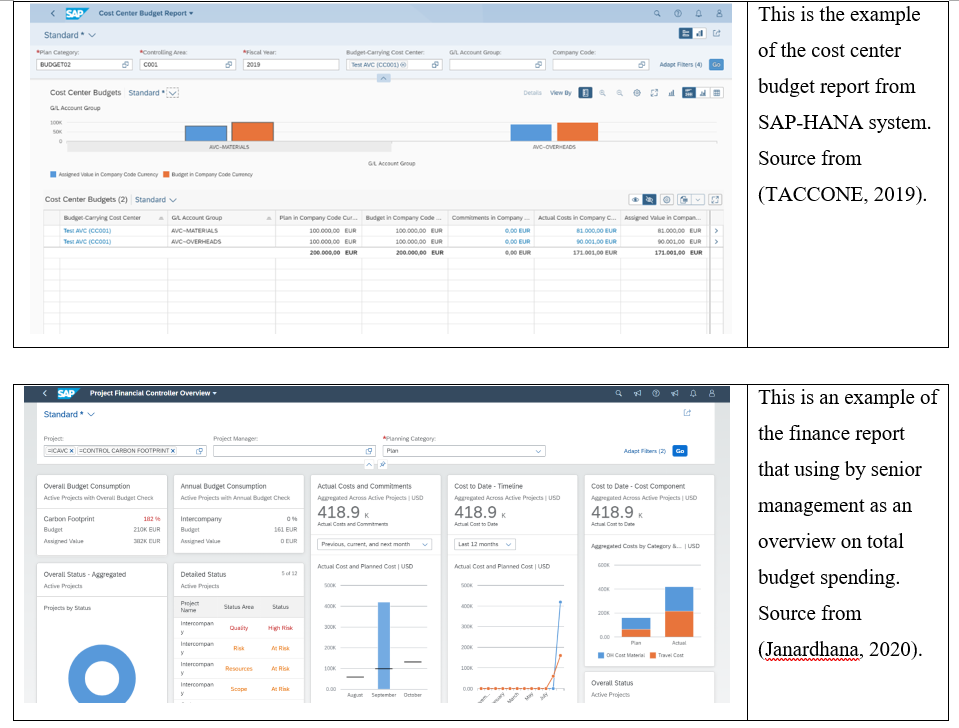Click the search icon in Cost Center Budget Report header
The height and width of the screenshot is (728, 959).
[x=657, y=13]
